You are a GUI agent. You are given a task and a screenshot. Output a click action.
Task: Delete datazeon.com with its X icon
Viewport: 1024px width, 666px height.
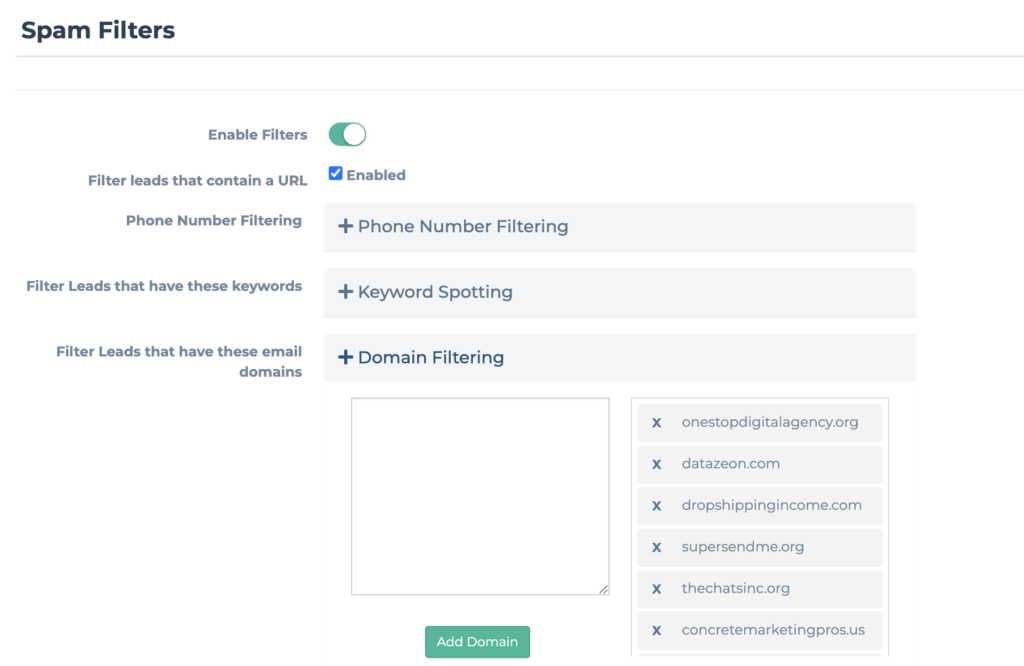(x=656, y=464)
